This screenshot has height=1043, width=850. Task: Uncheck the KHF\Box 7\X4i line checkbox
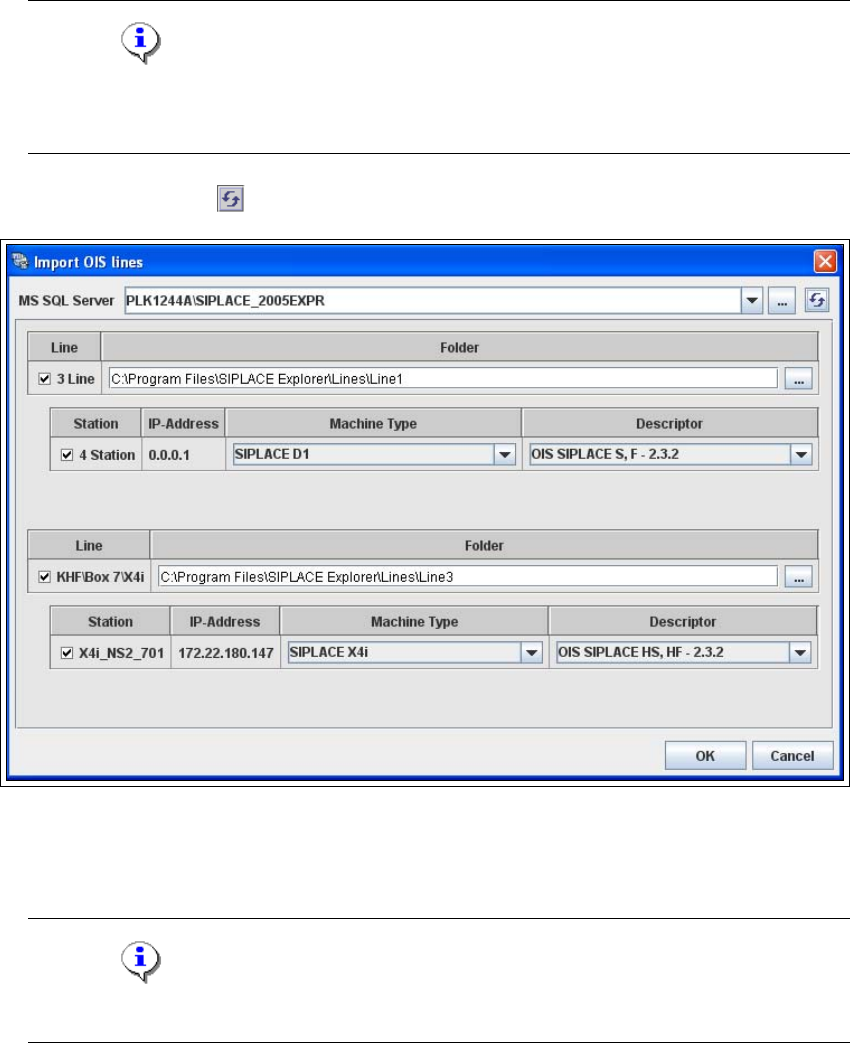click(45, 577)
